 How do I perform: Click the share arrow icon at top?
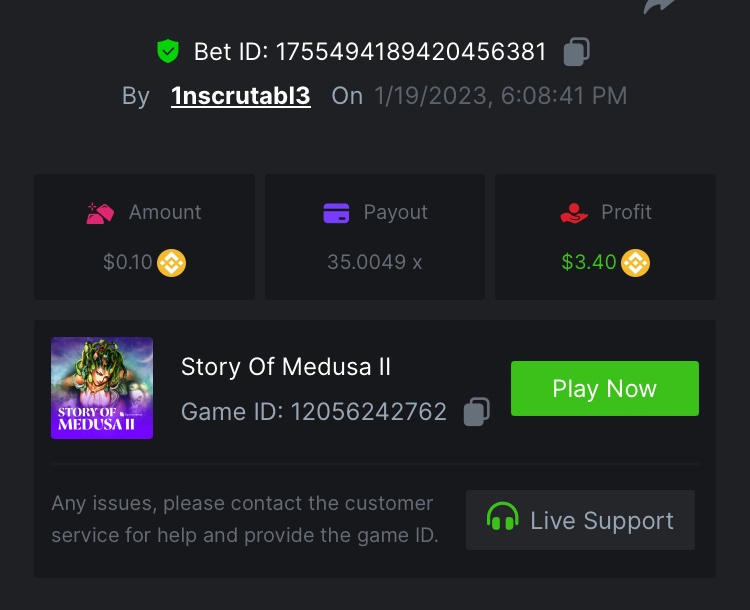point(660,6)
